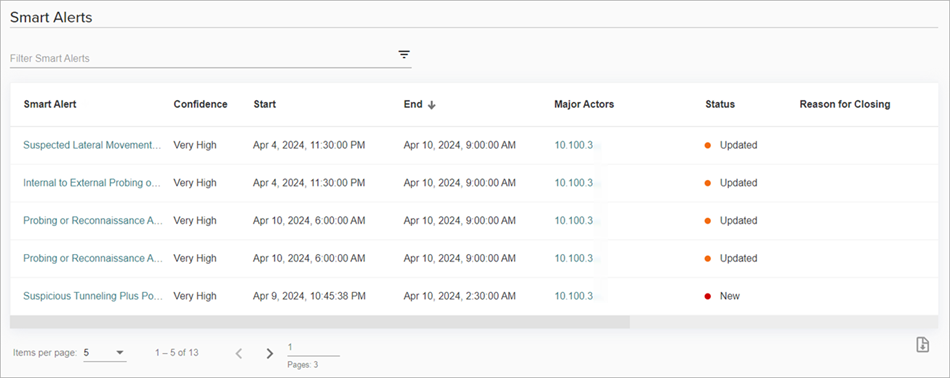This screenshot has height=378, width=950.
Task: Open Internal to External Probing alert
Action: click(93, 183)
